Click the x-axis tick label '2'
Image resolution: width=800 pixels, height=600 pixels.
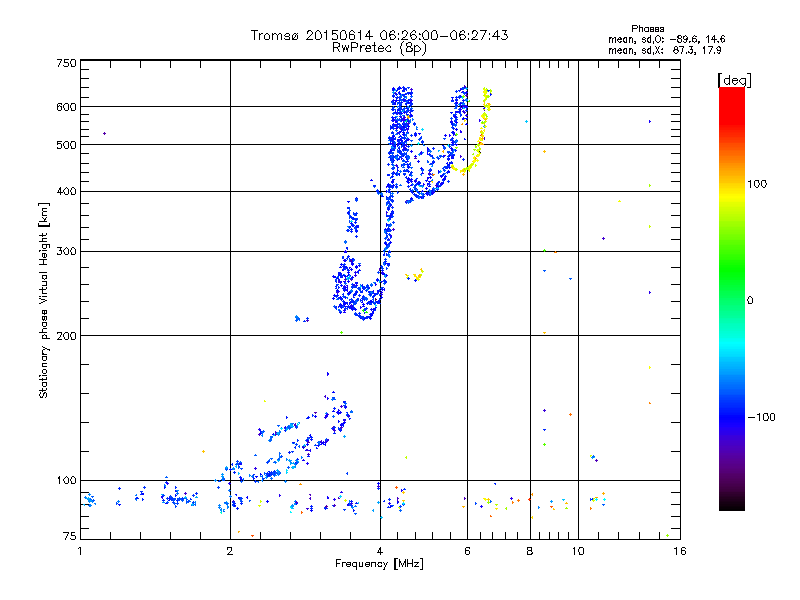pyautogui.click(x=230, y=551)
